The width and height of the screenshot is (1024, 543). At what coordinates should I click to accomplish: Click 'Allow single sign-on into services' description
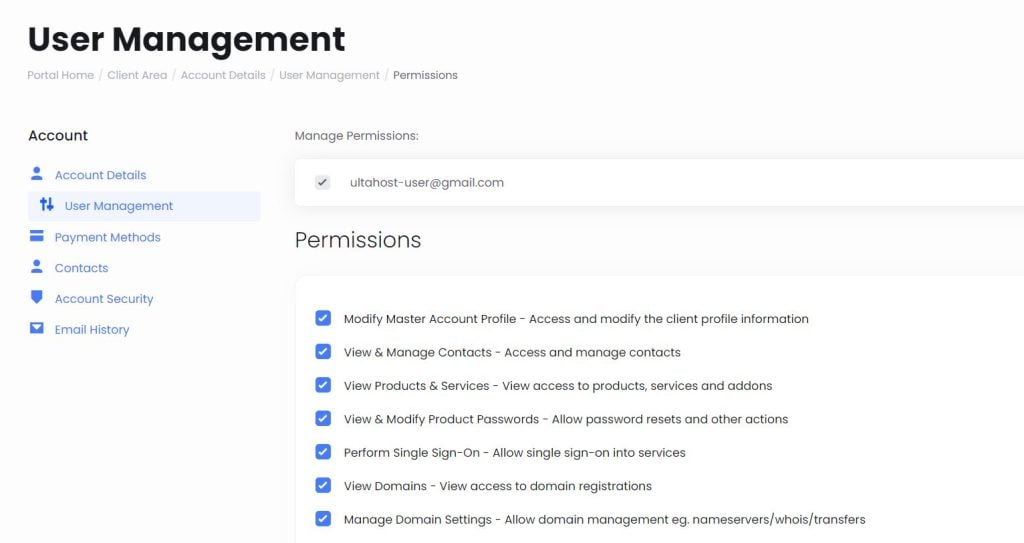tap(589, 453)
